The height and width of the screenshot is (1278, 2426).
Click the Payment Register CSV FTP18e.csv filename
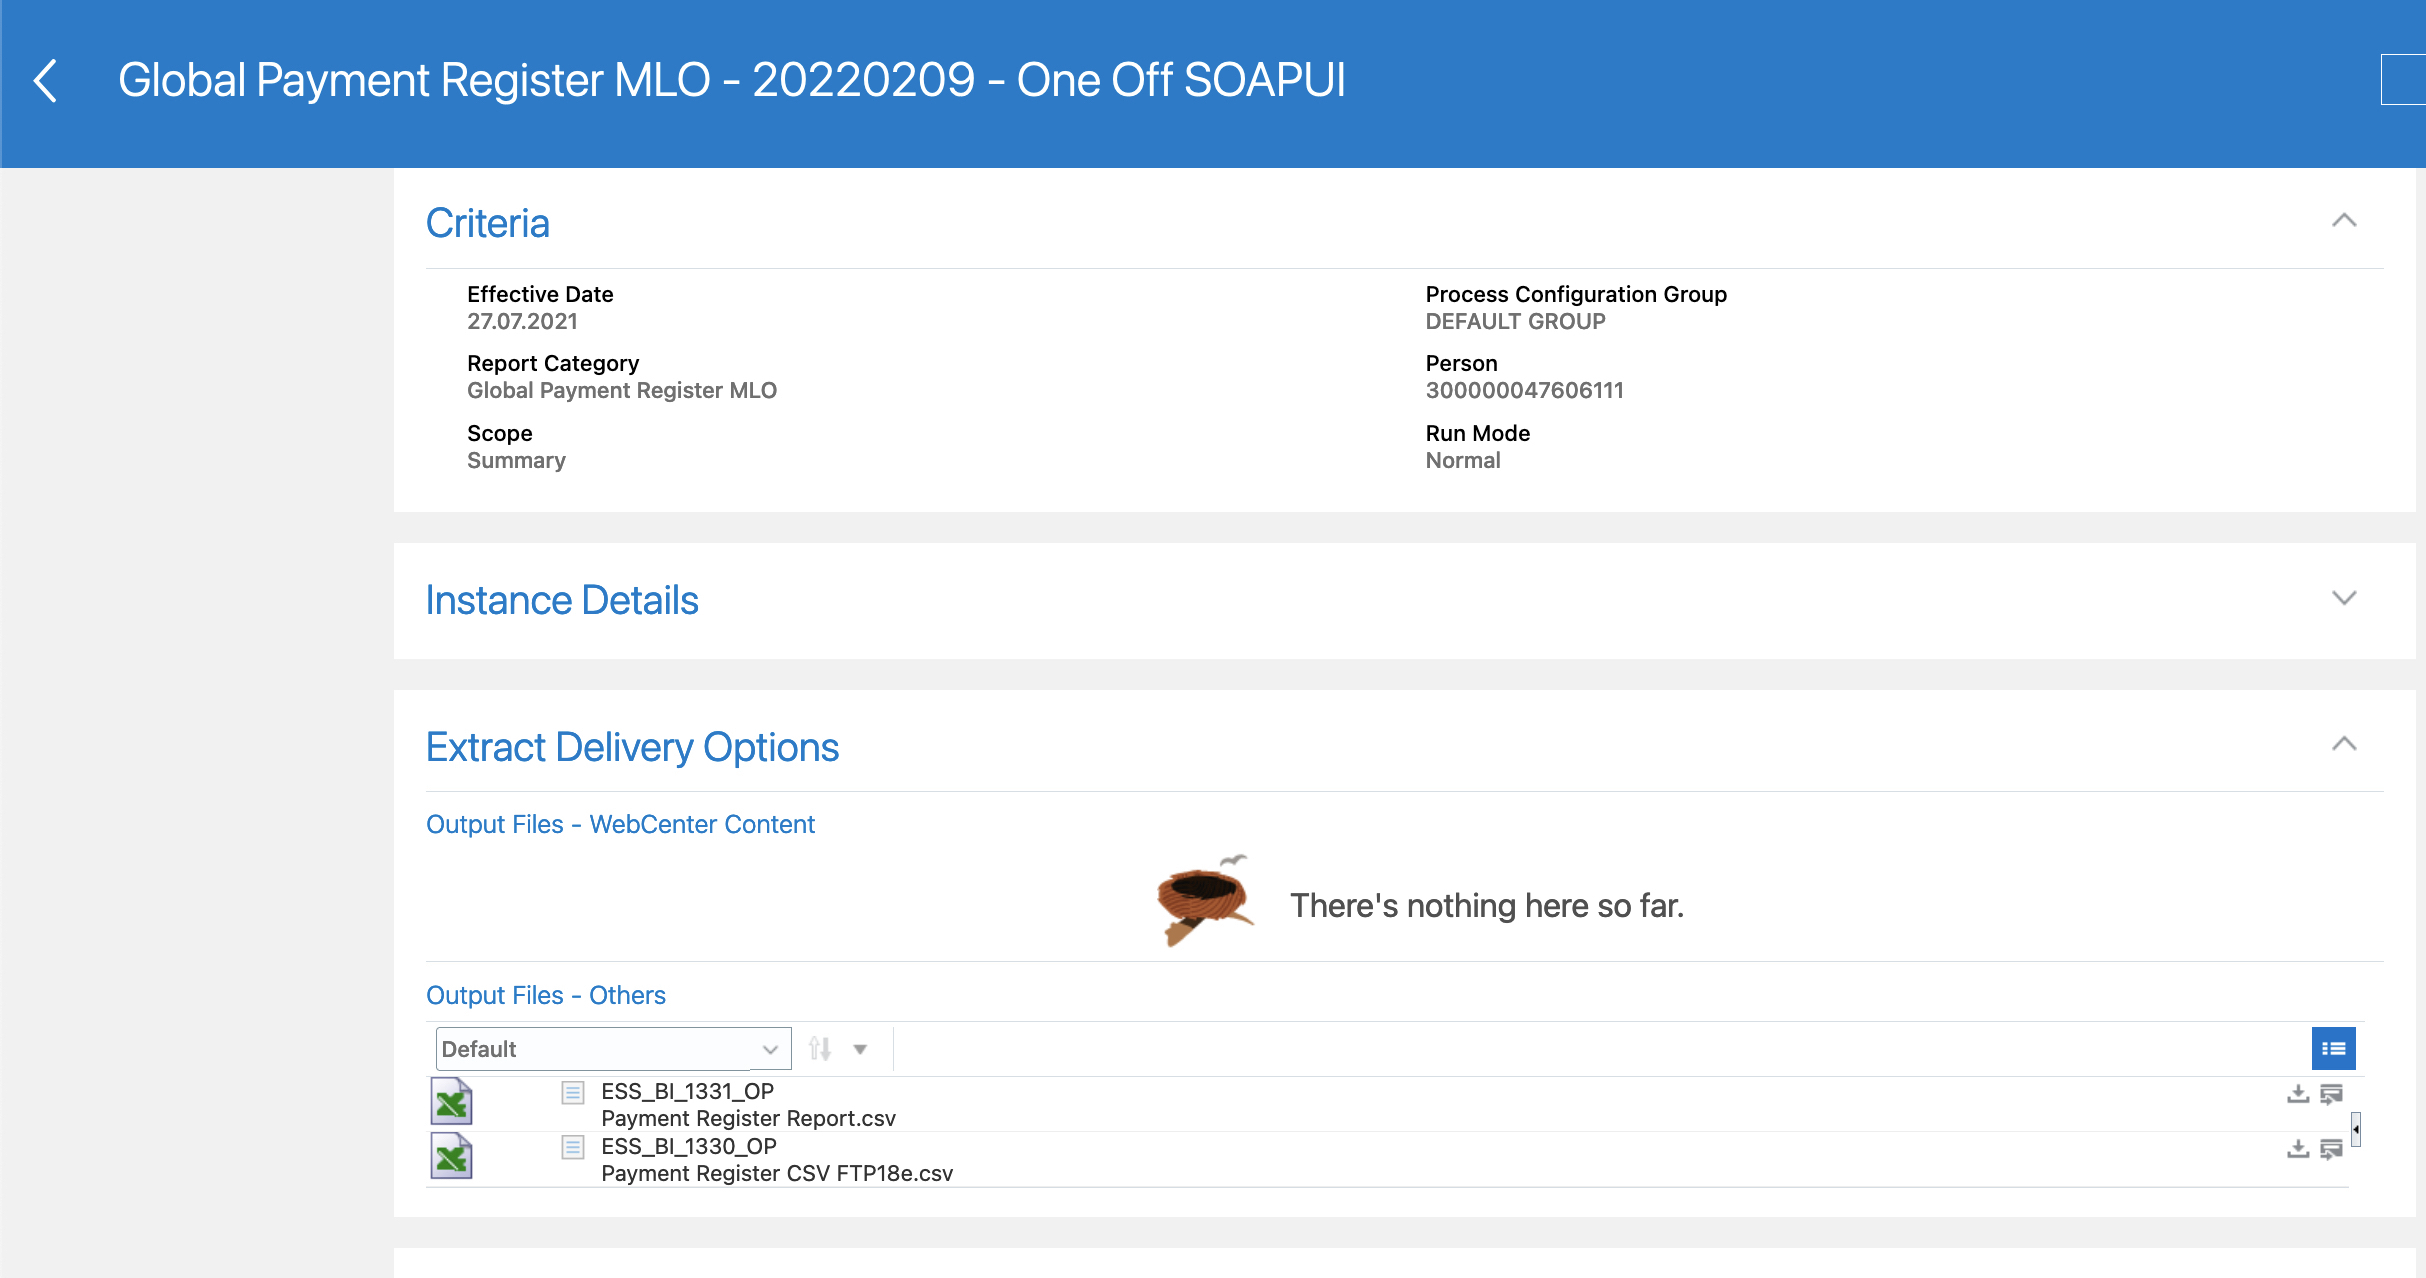click(776, 1173)
